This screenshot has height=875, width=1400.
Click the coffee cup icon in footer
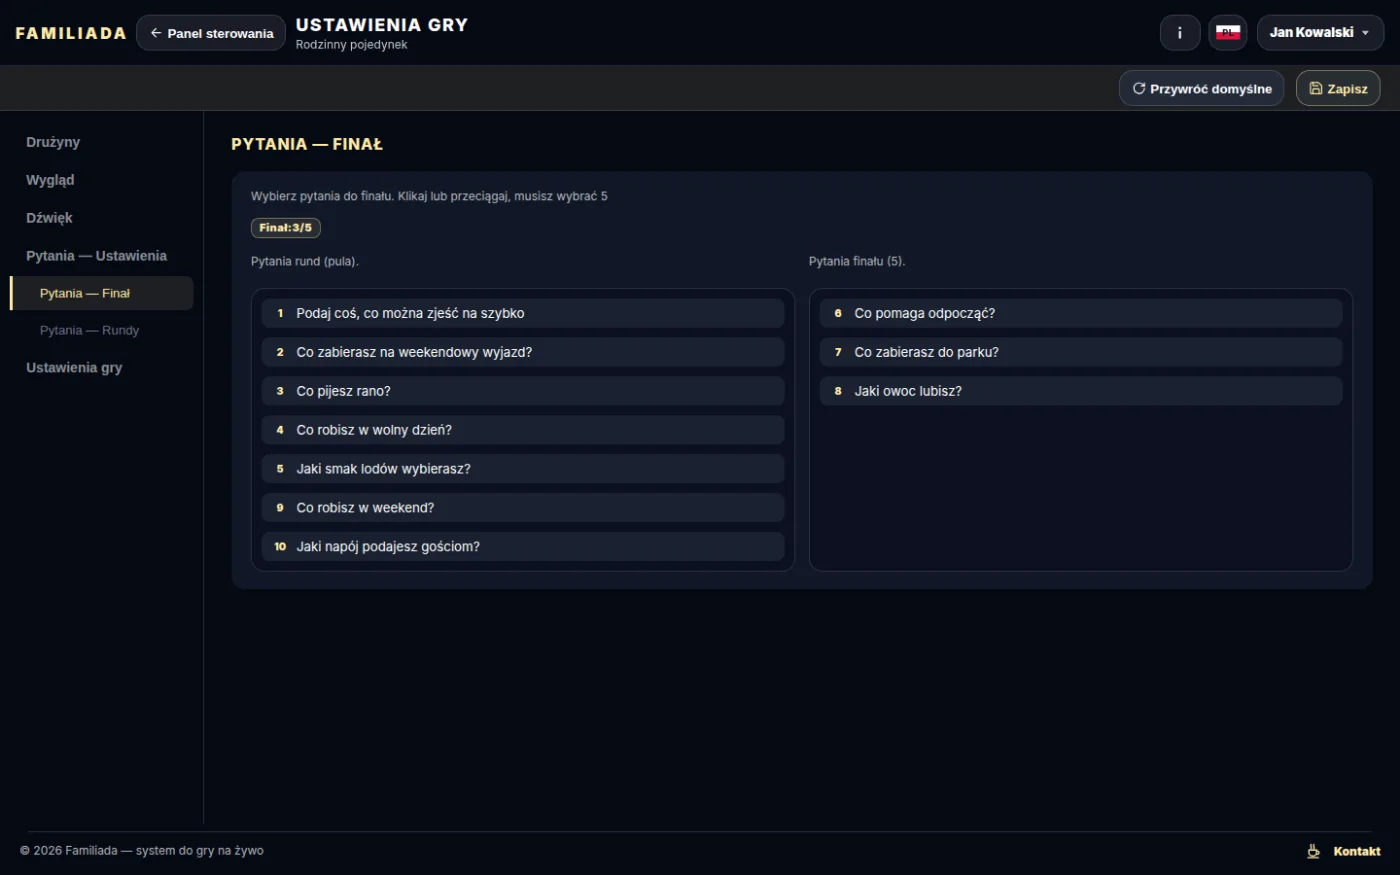pos(1313,851)
